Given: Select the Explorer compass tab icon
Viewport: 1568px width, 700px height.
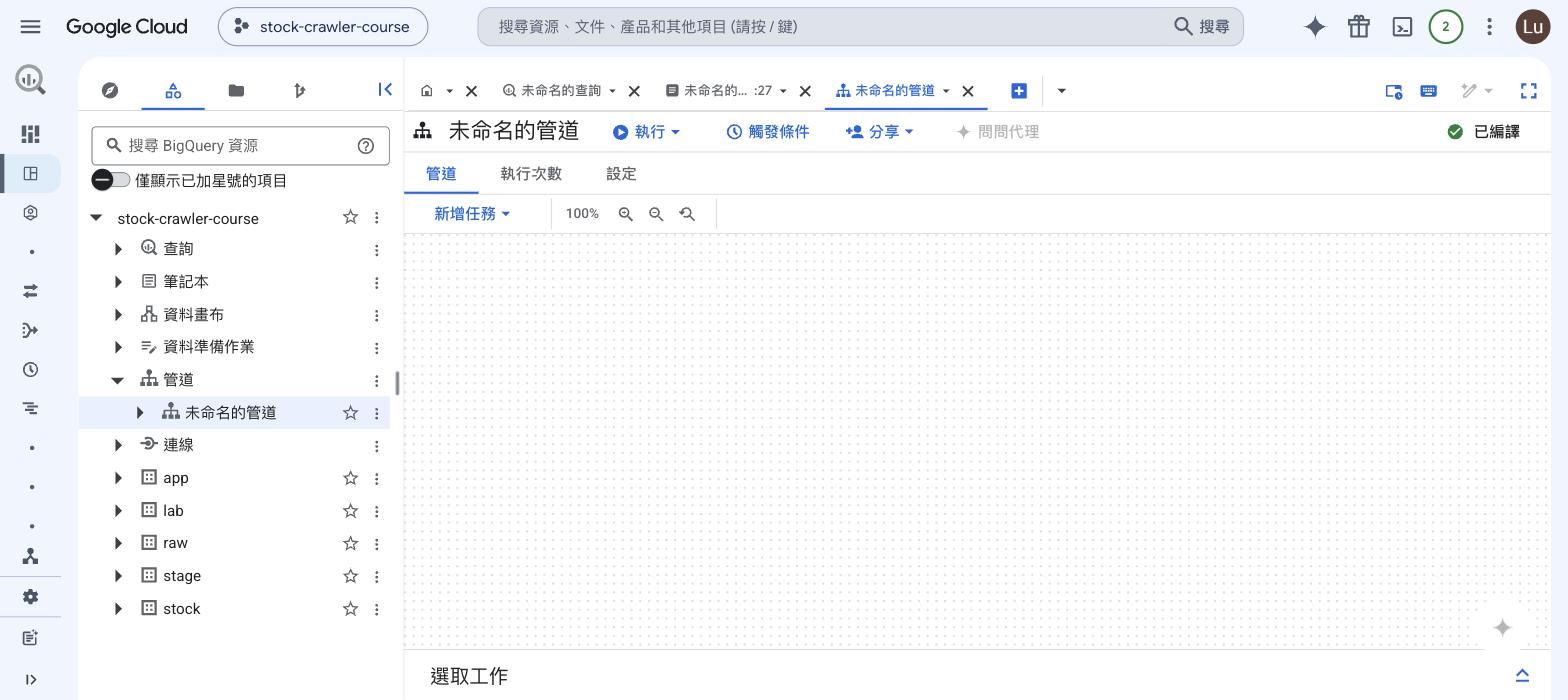Looking at the screenshot, I should tap(110, 90).
